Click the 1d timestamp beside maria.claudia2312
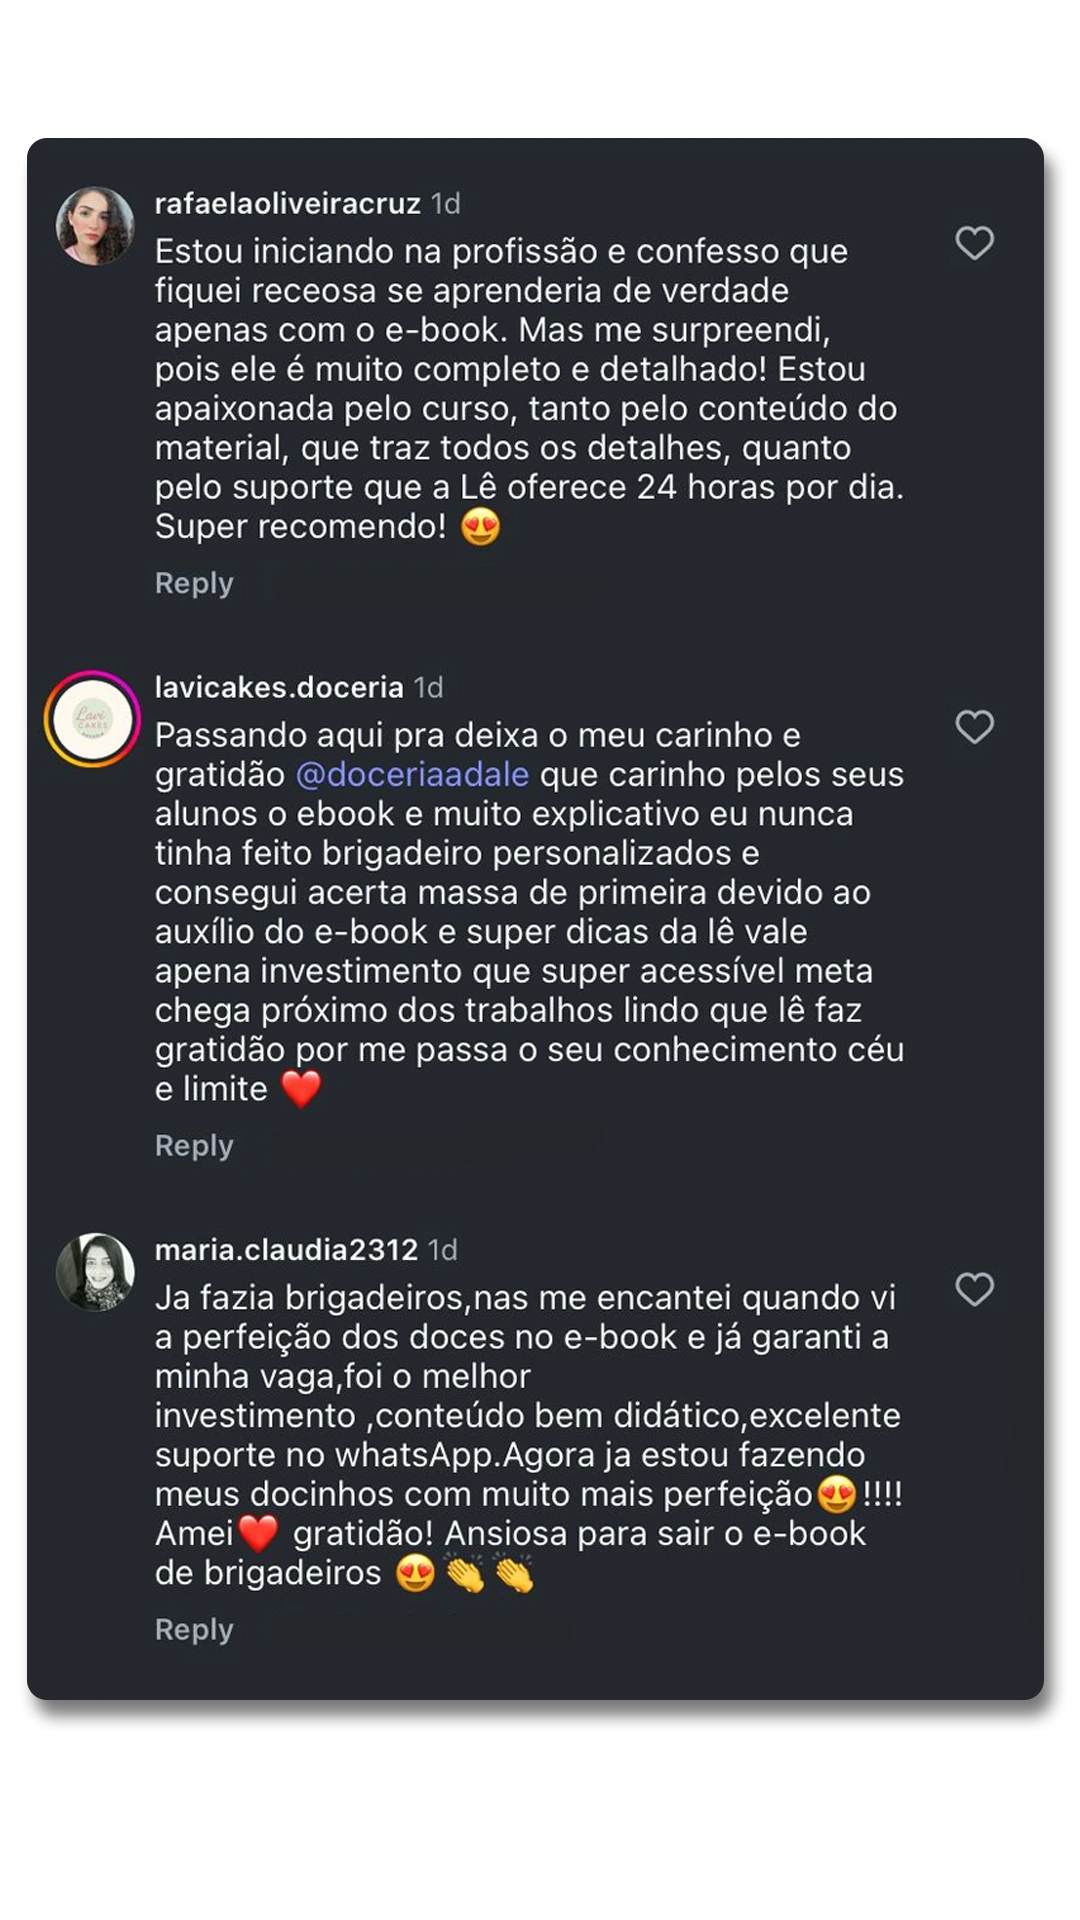The image size is (1080, 1920). tap(443, 1250)
